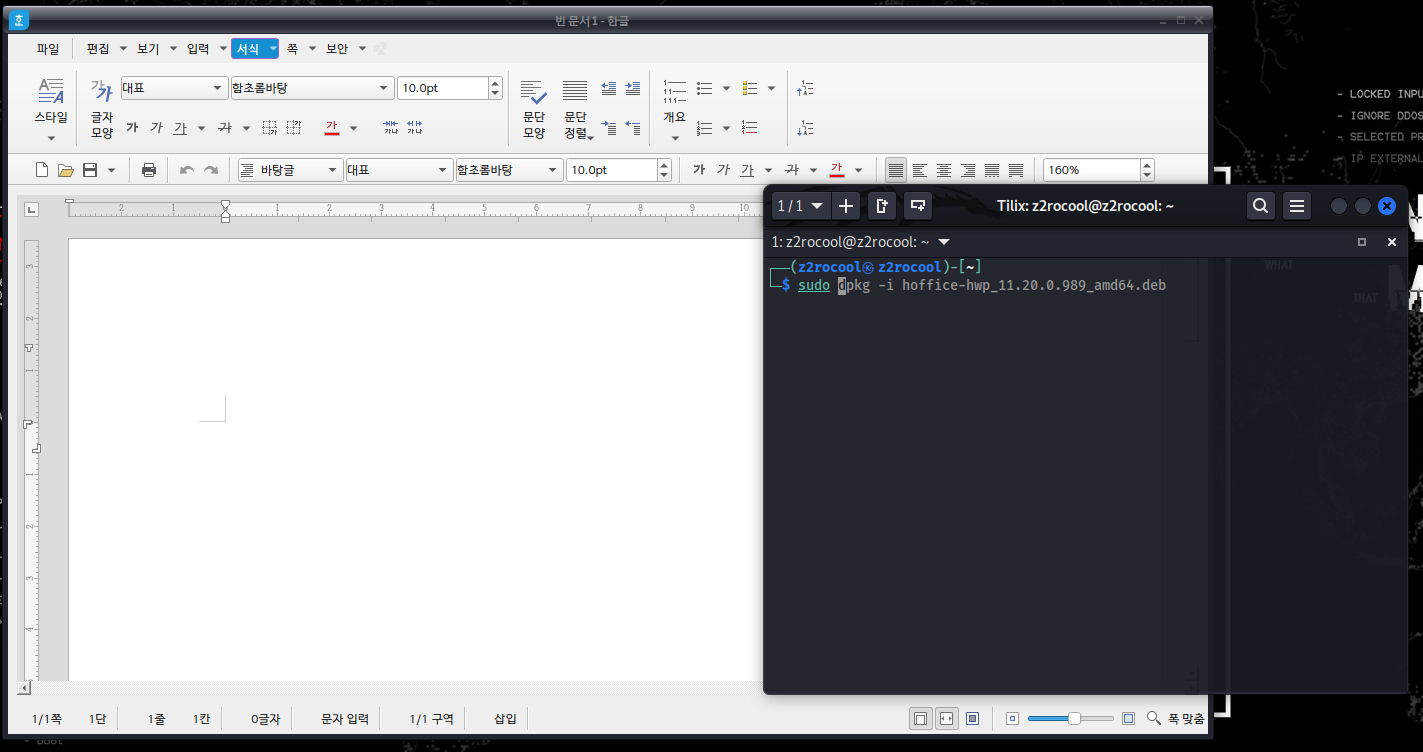This screenshot has height=752, width=1423.
Task: Toggle bold in lower toolbar
Action: click(x=699, y=170)
